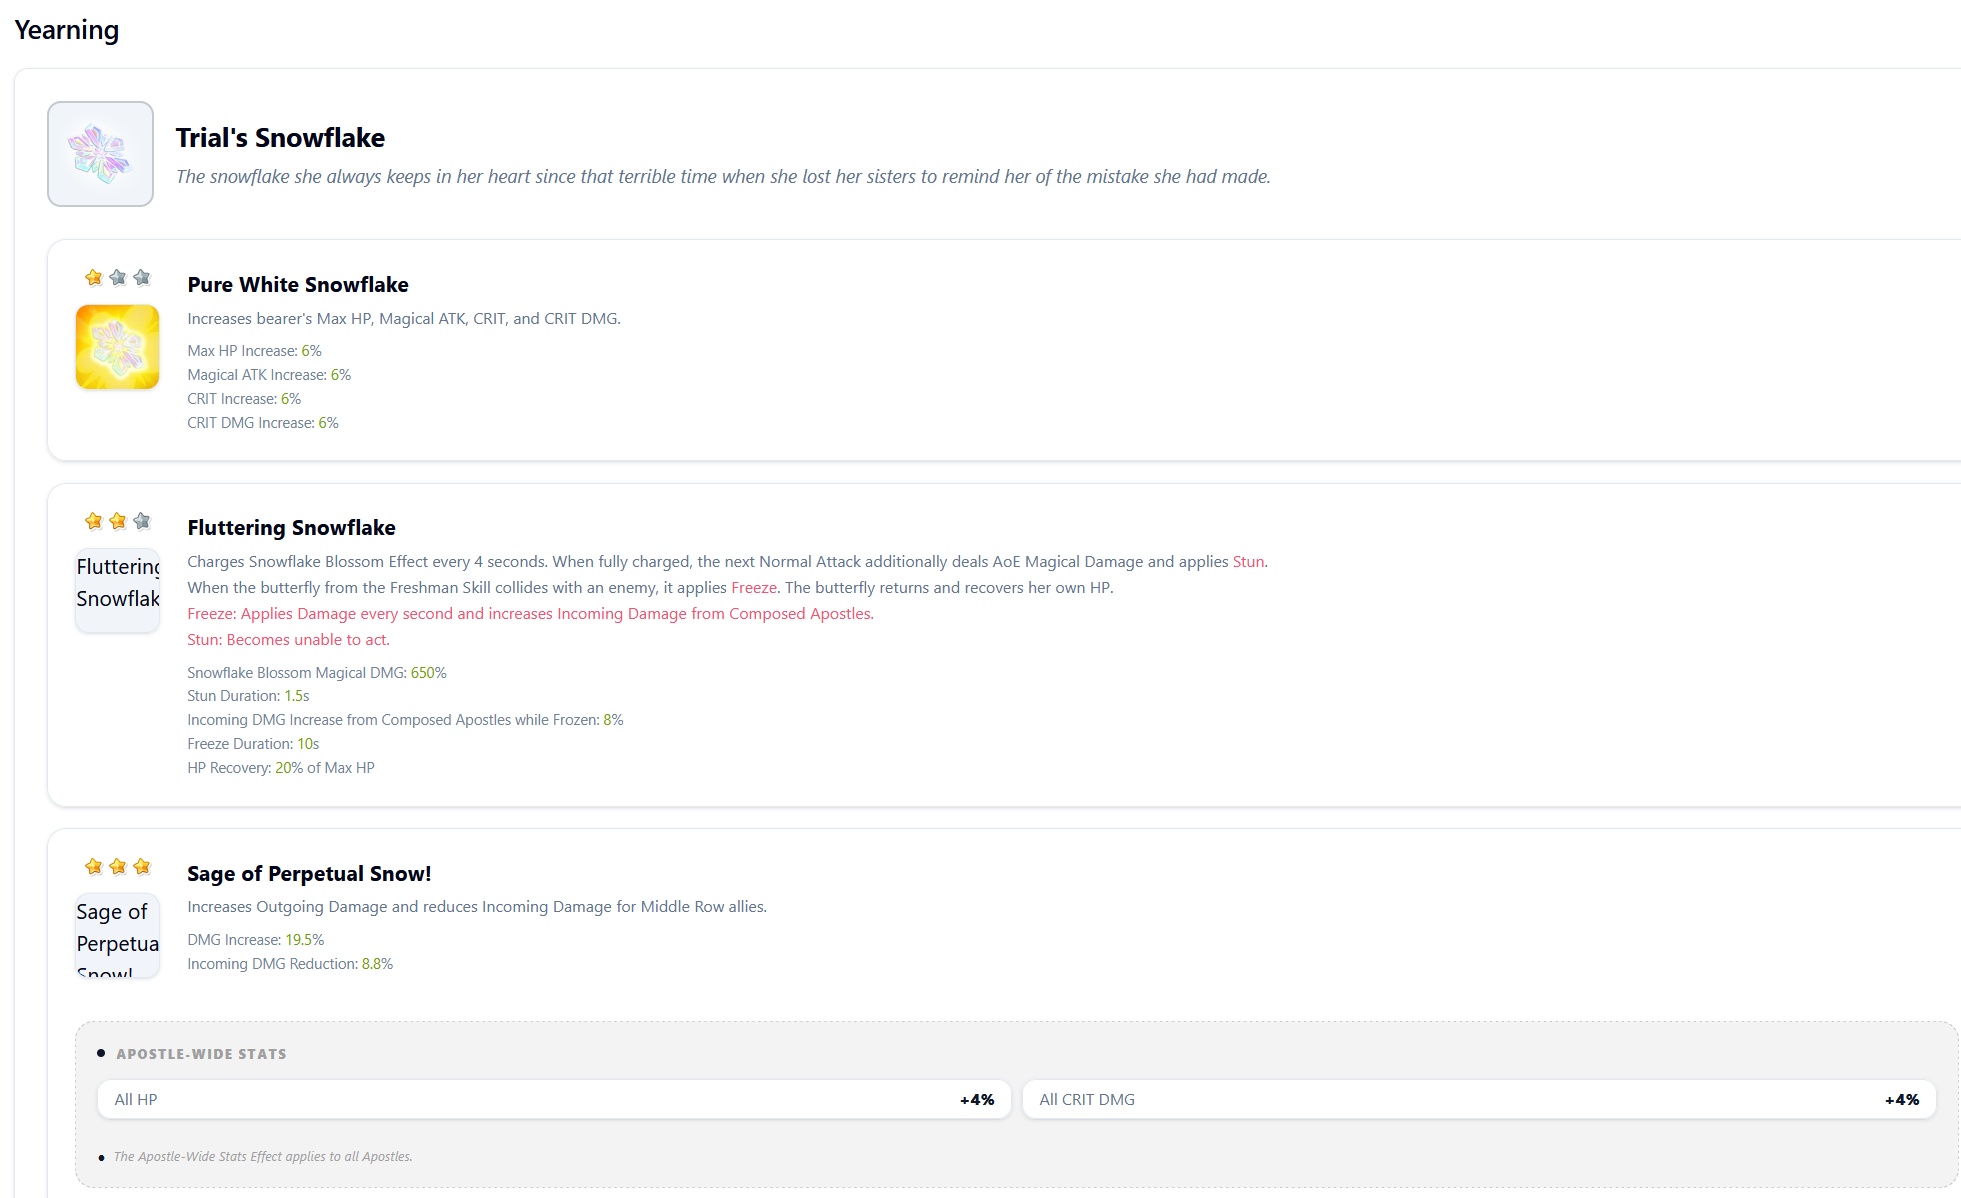This screenshot has height=1198, width=1961.
Task: Click the Sage of Perpetual Snow image placeholder
Action: tap(118, 935)
